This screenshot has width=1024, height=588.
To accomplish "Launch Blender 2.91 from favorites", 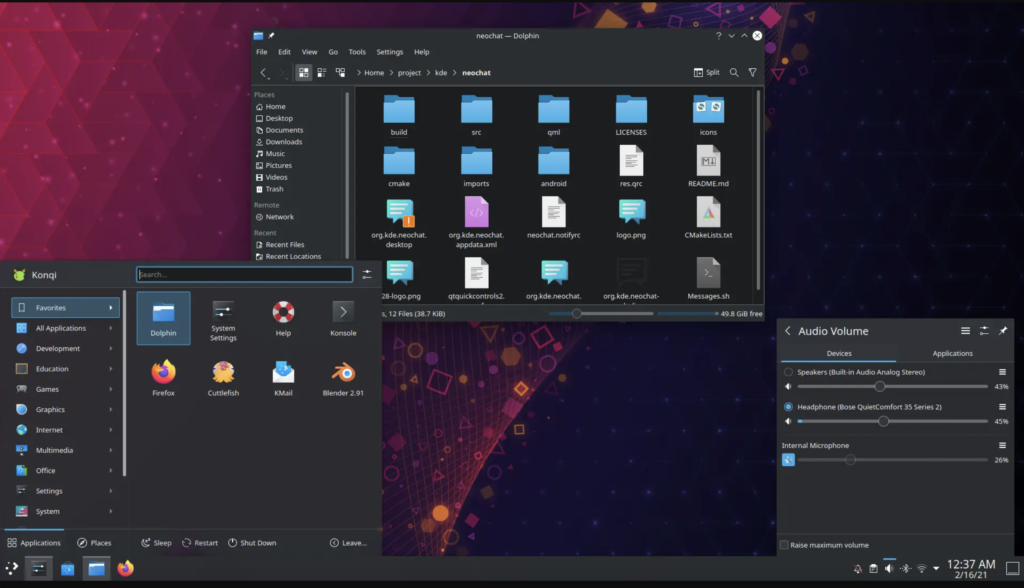I will click(344, 378).
